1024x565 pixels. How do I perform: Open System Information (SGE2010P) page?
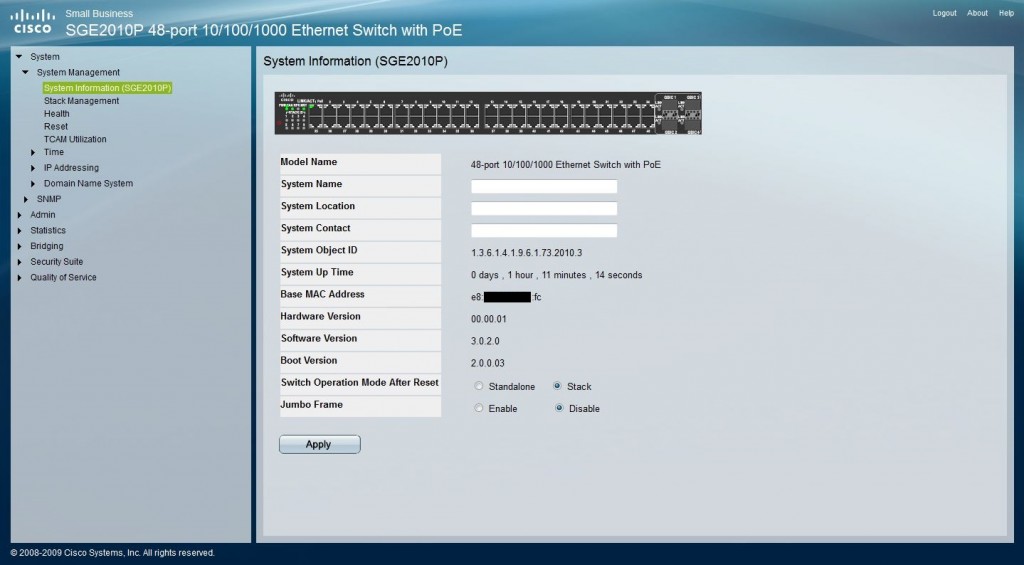pos(108,88)
